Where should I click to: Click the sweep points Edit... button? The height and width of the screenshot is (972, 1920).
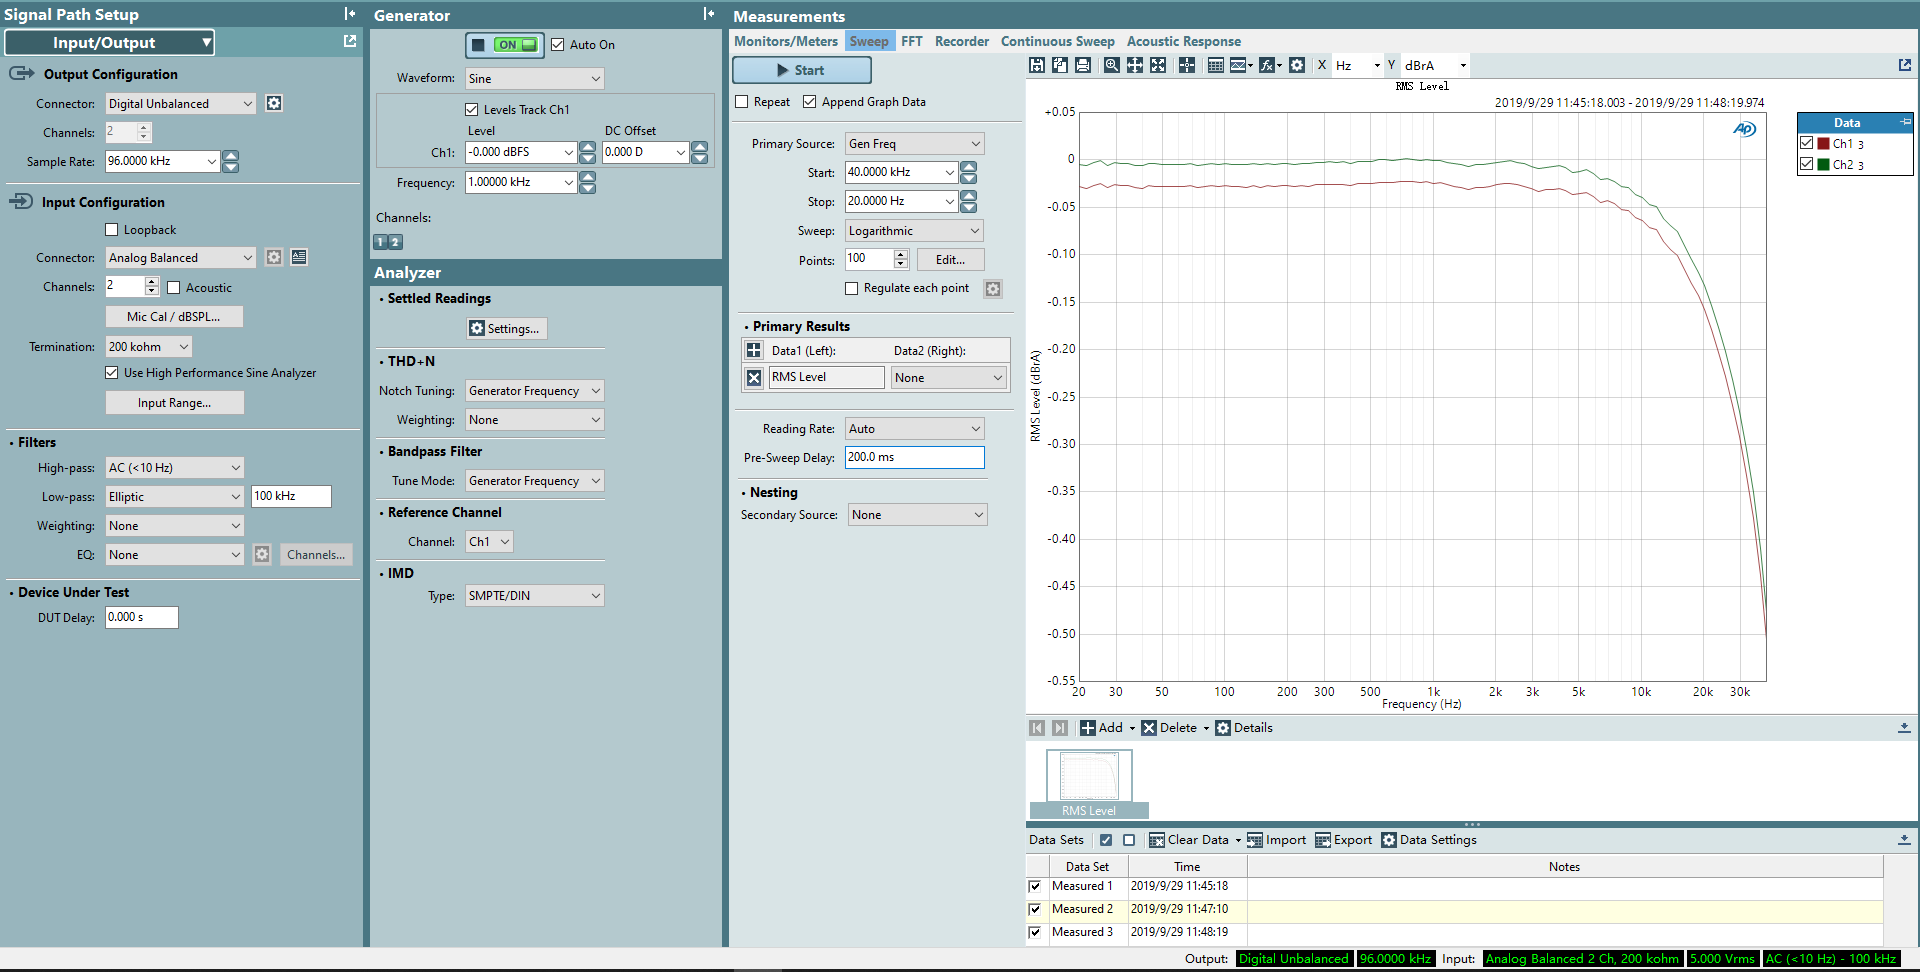pos(950,260)
